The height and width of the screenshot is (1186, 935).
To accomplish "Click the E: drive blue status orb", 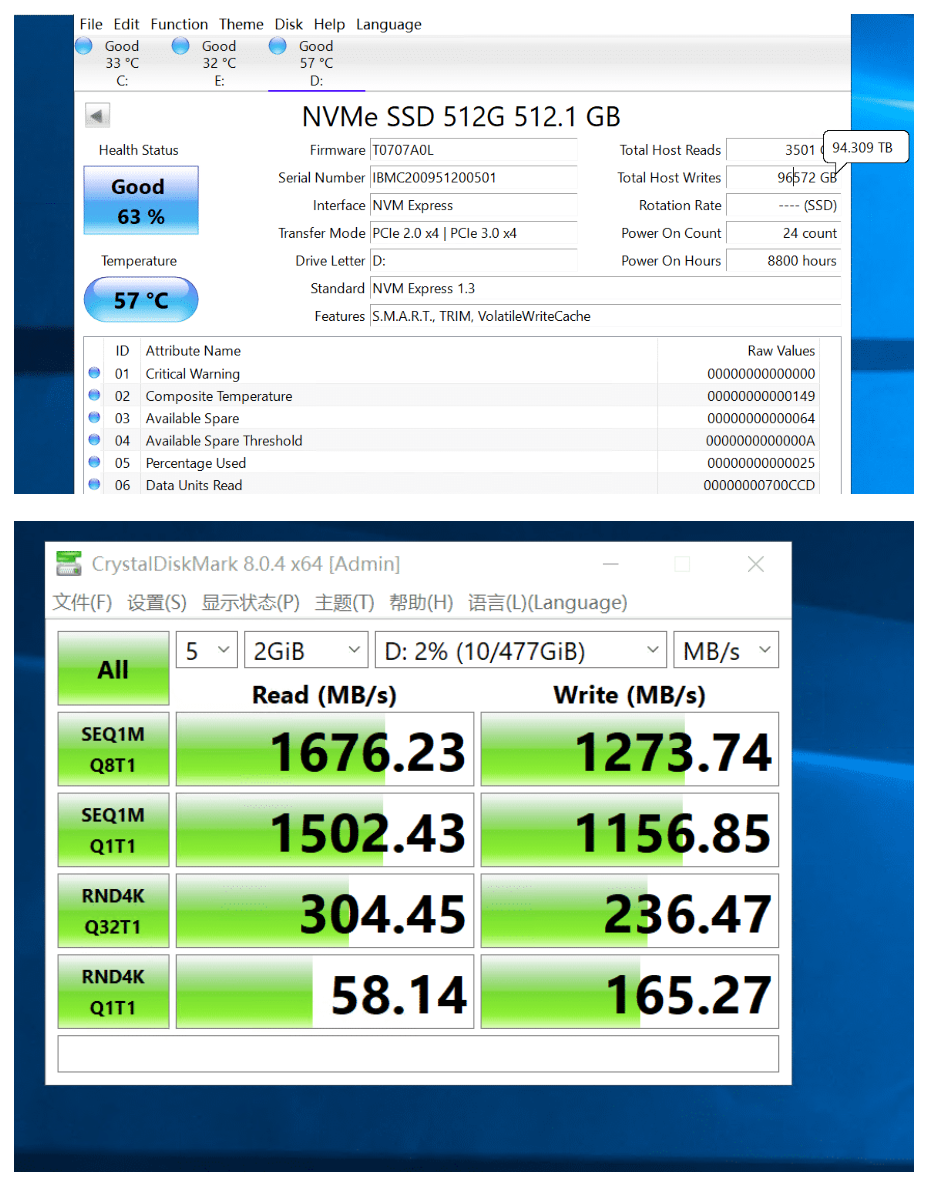I will (x=180, y=46).
